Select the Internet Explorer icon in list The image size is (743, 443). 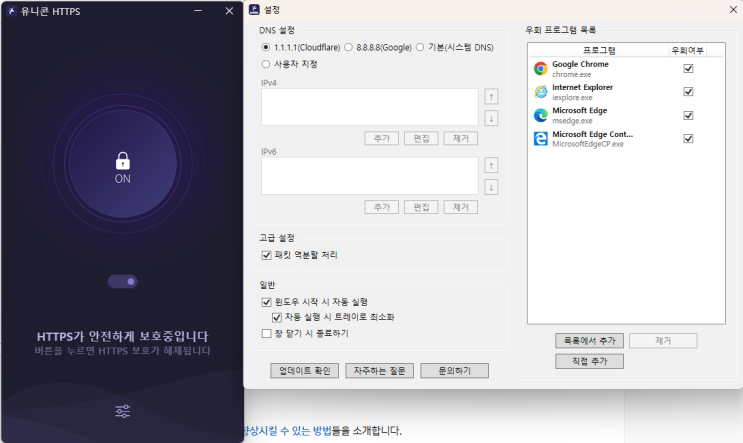coord(541,92)
